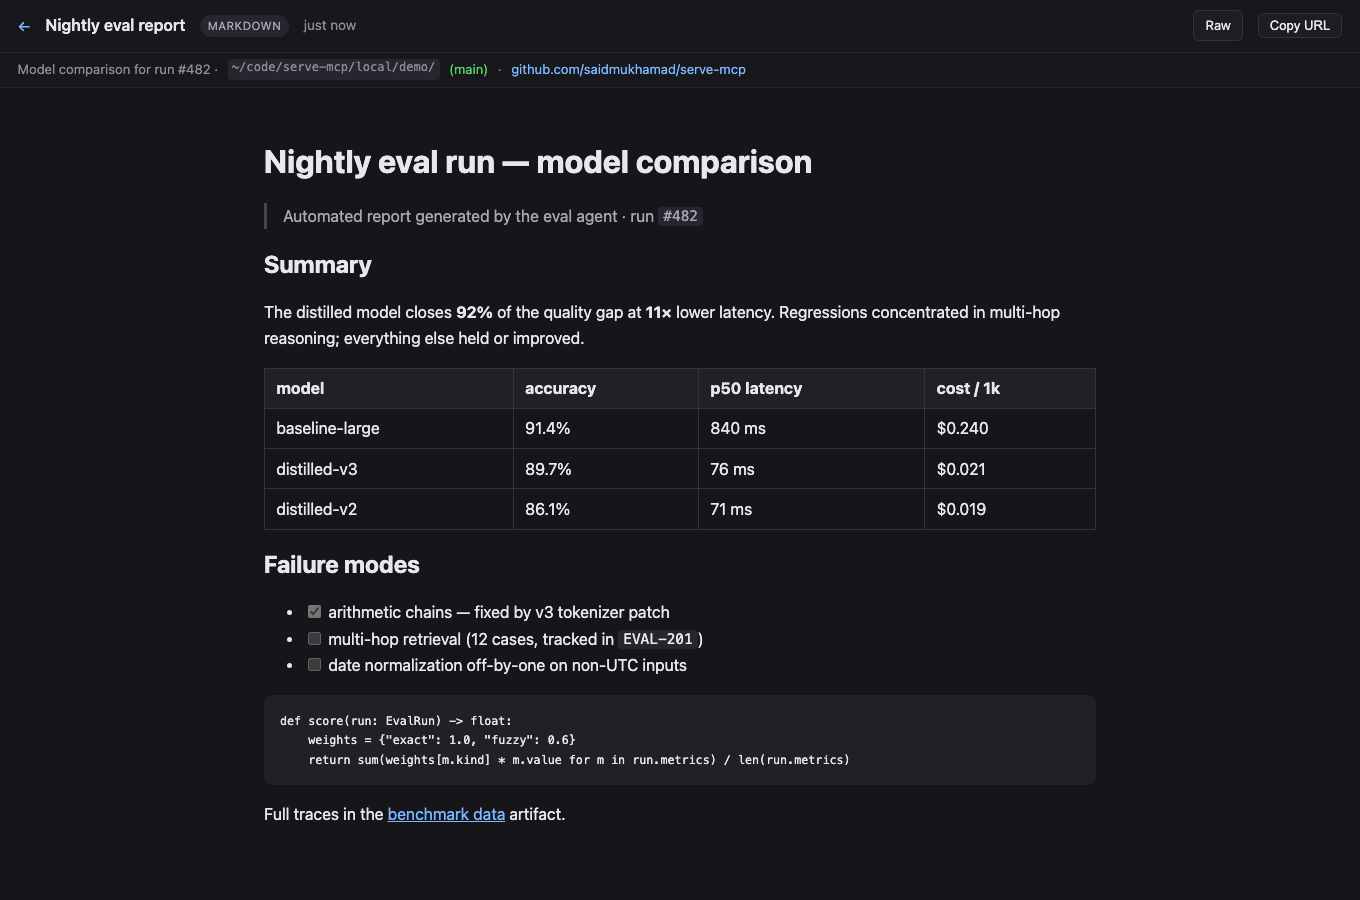Click the bold 92% figure

(x=474, y=312)
